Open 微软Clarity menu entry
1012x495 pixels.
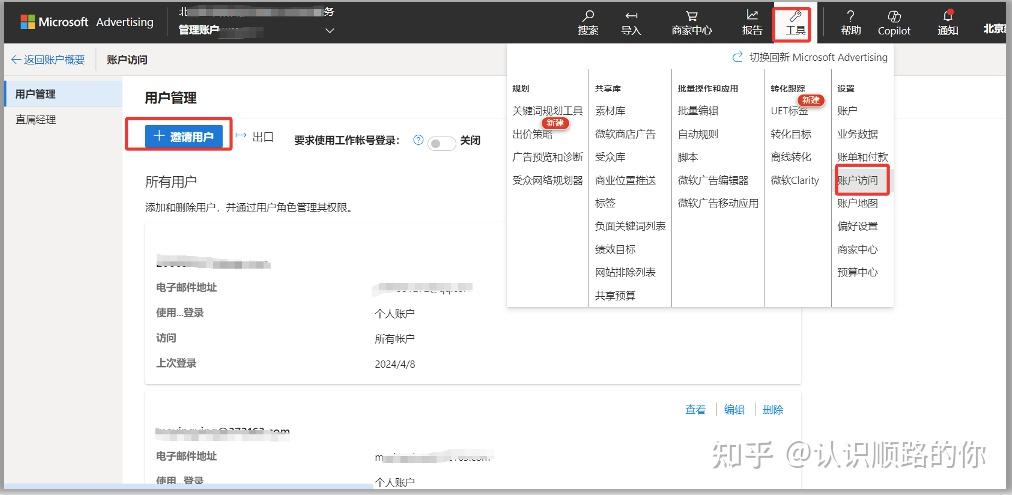(x=794, y=180)
